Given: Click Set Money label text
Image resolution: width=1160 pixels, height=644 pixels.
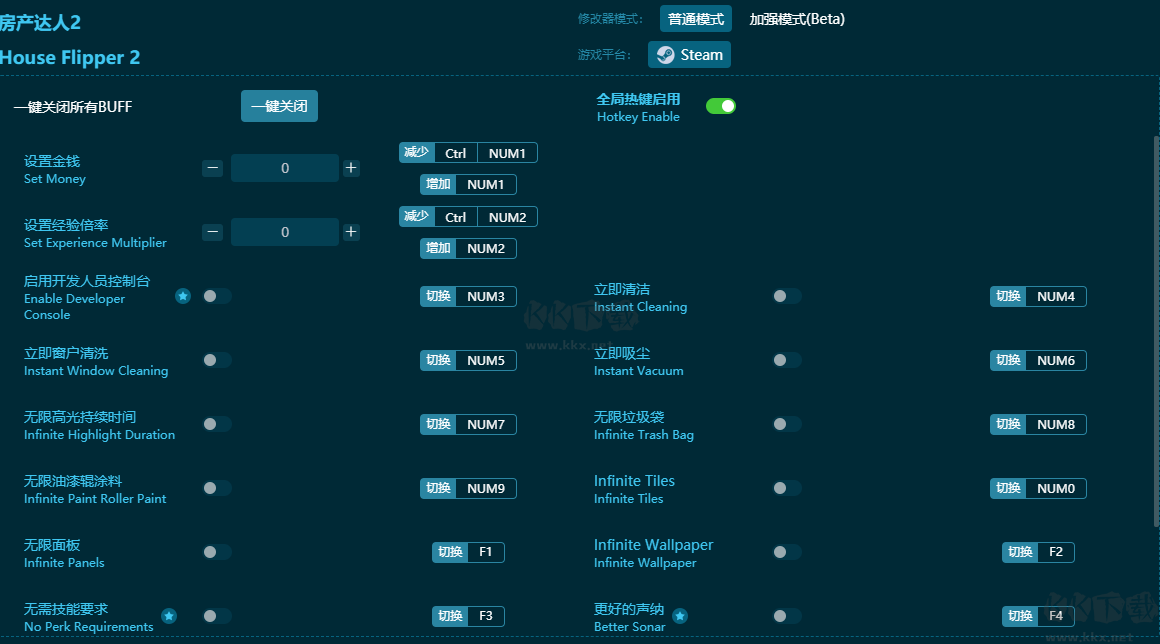Looking at the screenshot, I should [55, 179].
